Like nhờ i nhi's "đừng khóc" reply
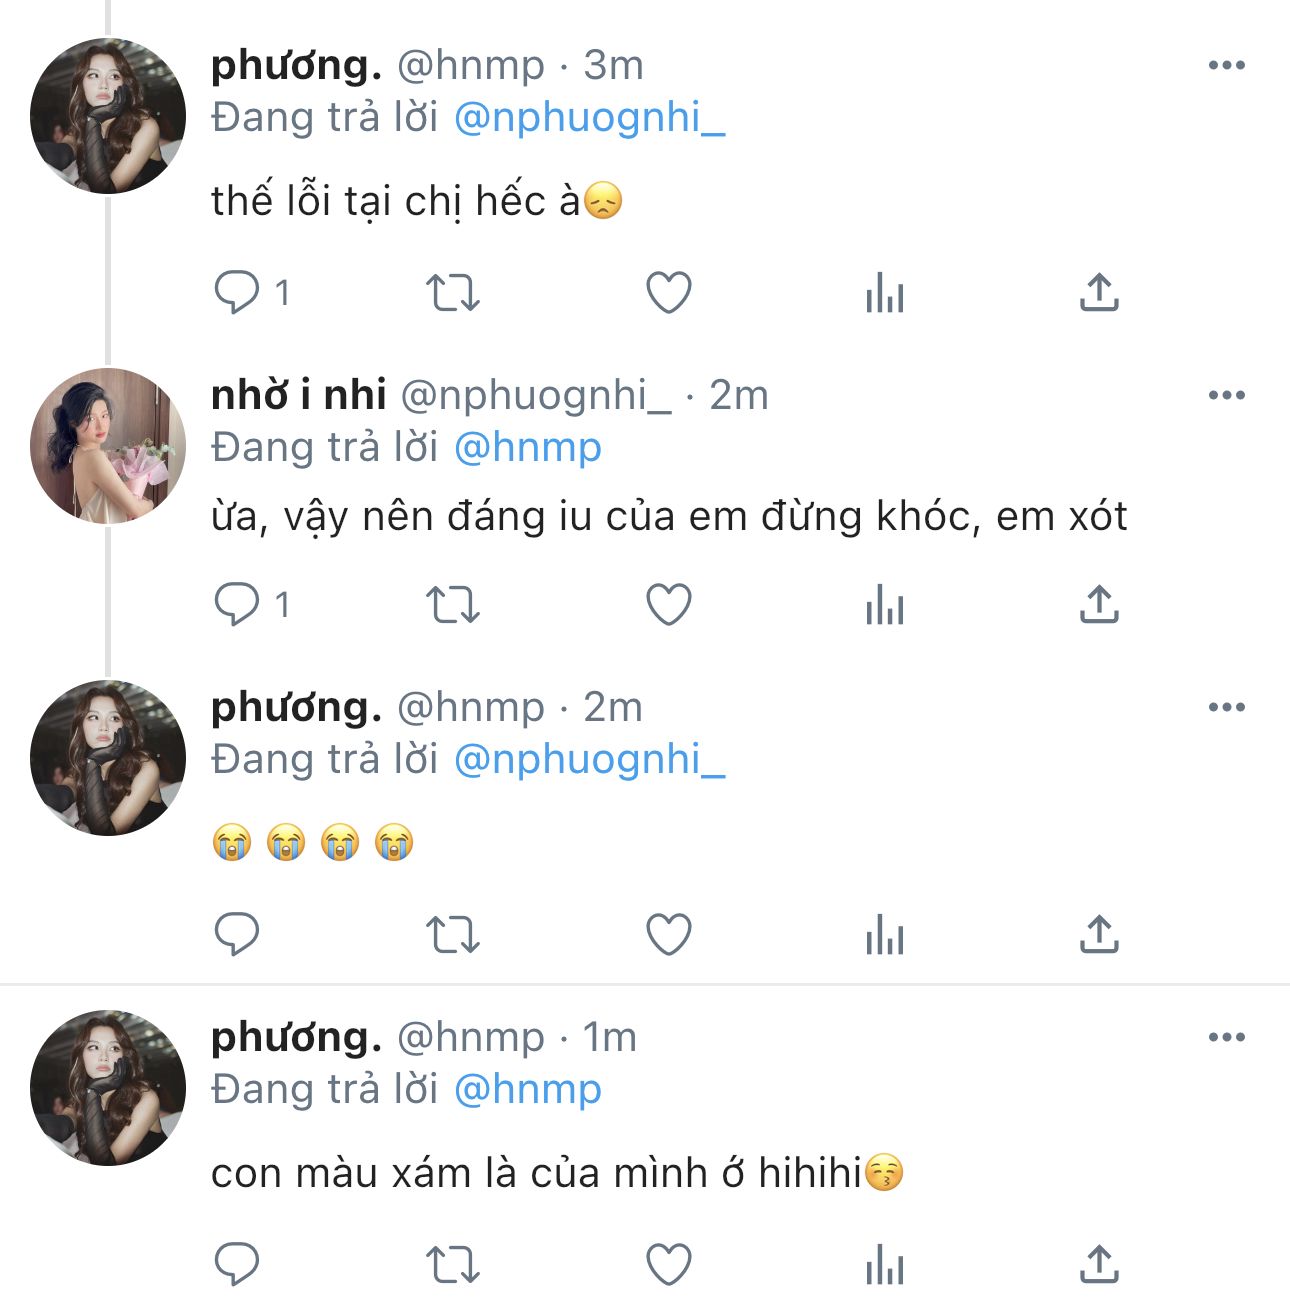This screenshot has height=1313, width=1290. click(x=669, y=605)
